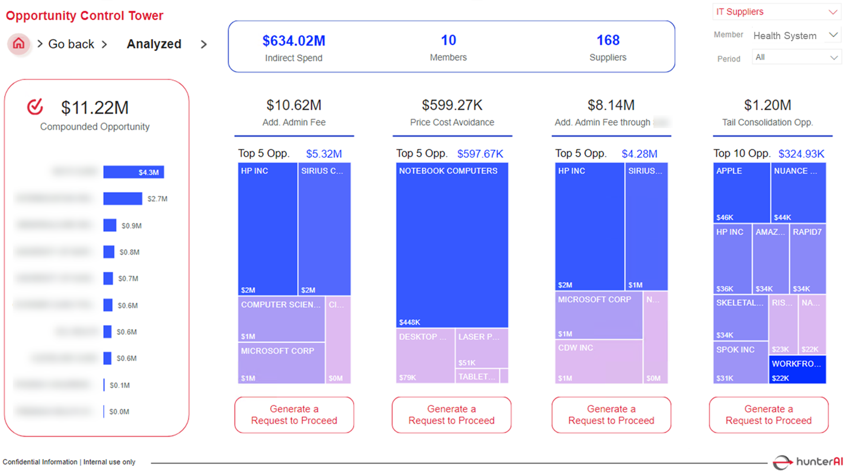Screen dimensions: 846x474
Task: Generate request under Price Cost Avoidance
Action: click(451, 415)
